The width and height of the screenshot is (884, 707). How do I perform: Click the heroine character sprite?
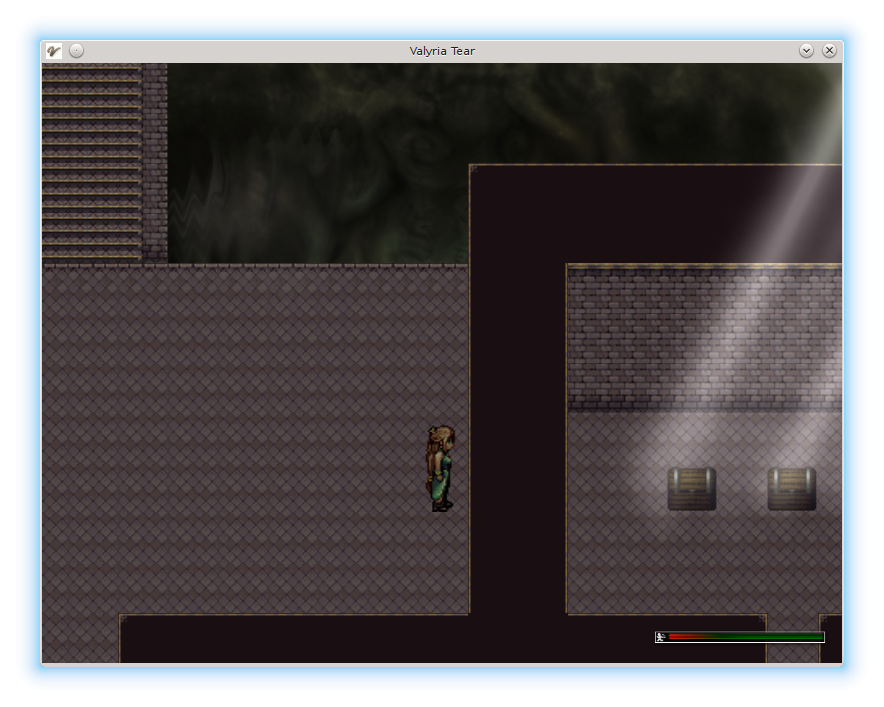point(441,469)
